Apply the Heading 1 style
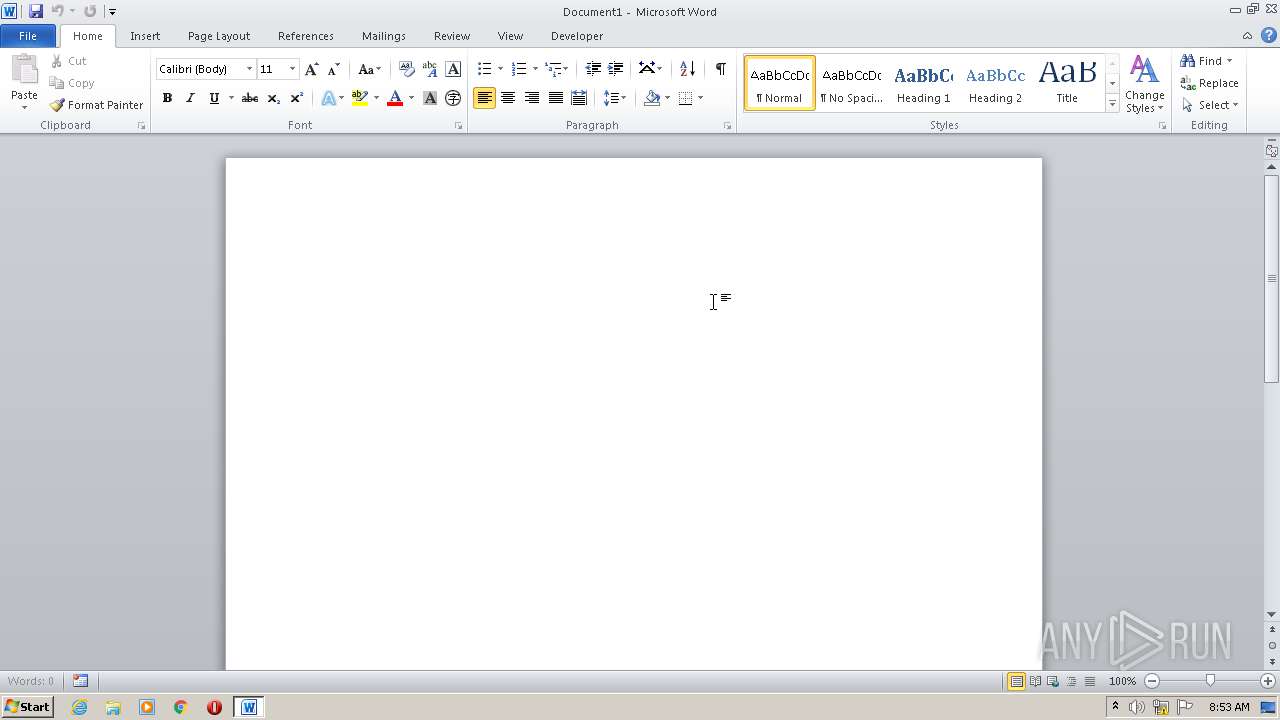 click(x=923, y=82)
